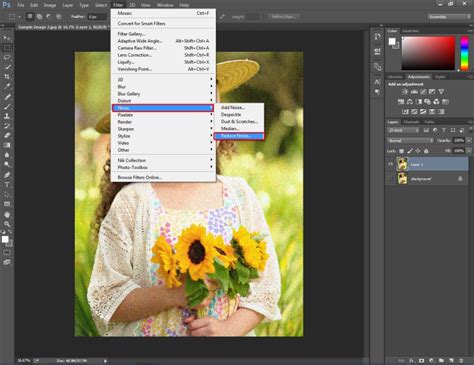This screenshot has width=474, height=365.
Task: Select the Rectangle shape tool
Action: [x=7, y=204]
